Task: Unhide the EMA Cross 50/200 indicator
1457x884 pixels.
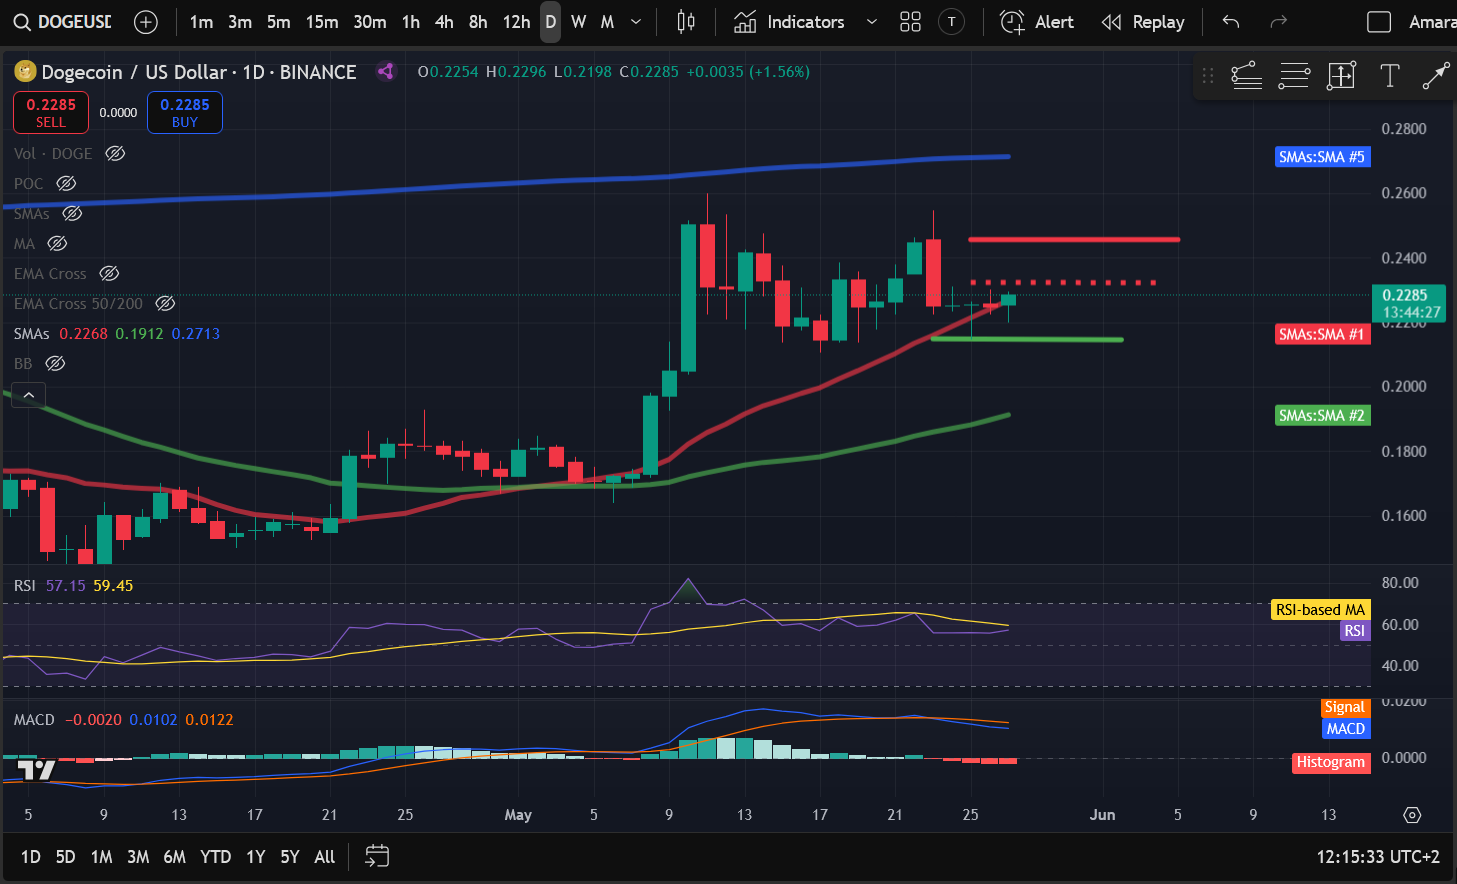Action: [165, 303]
